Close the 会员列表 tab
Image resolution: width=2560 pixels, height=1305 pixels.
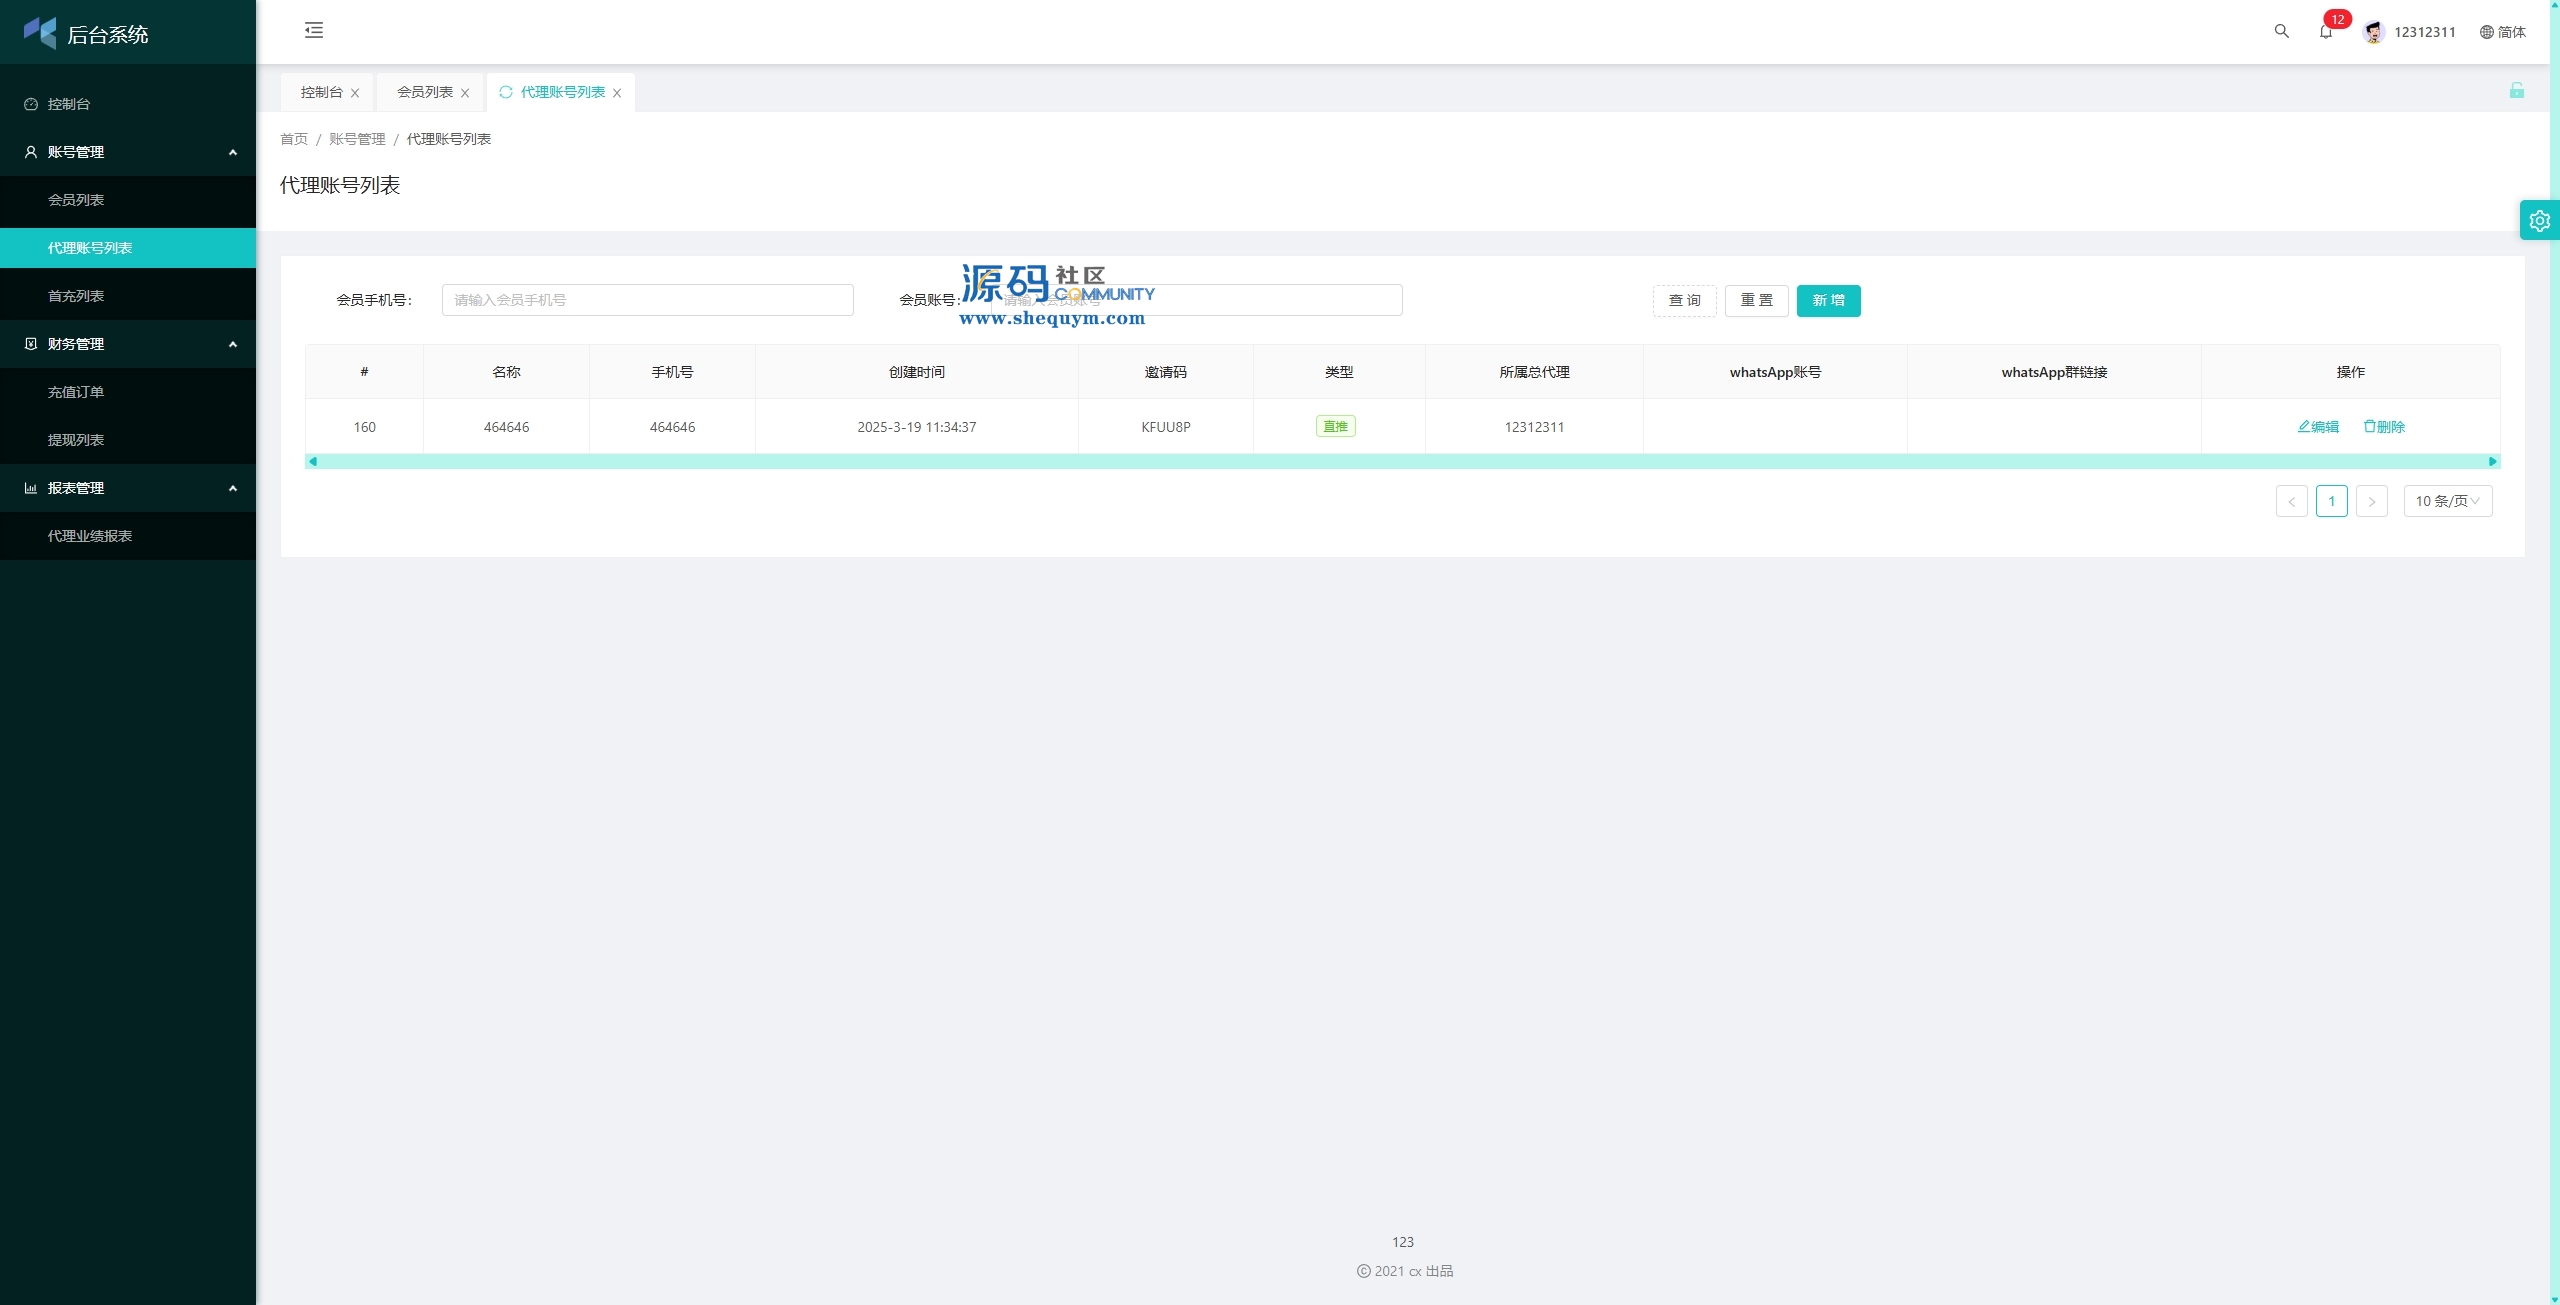[465, 93]
